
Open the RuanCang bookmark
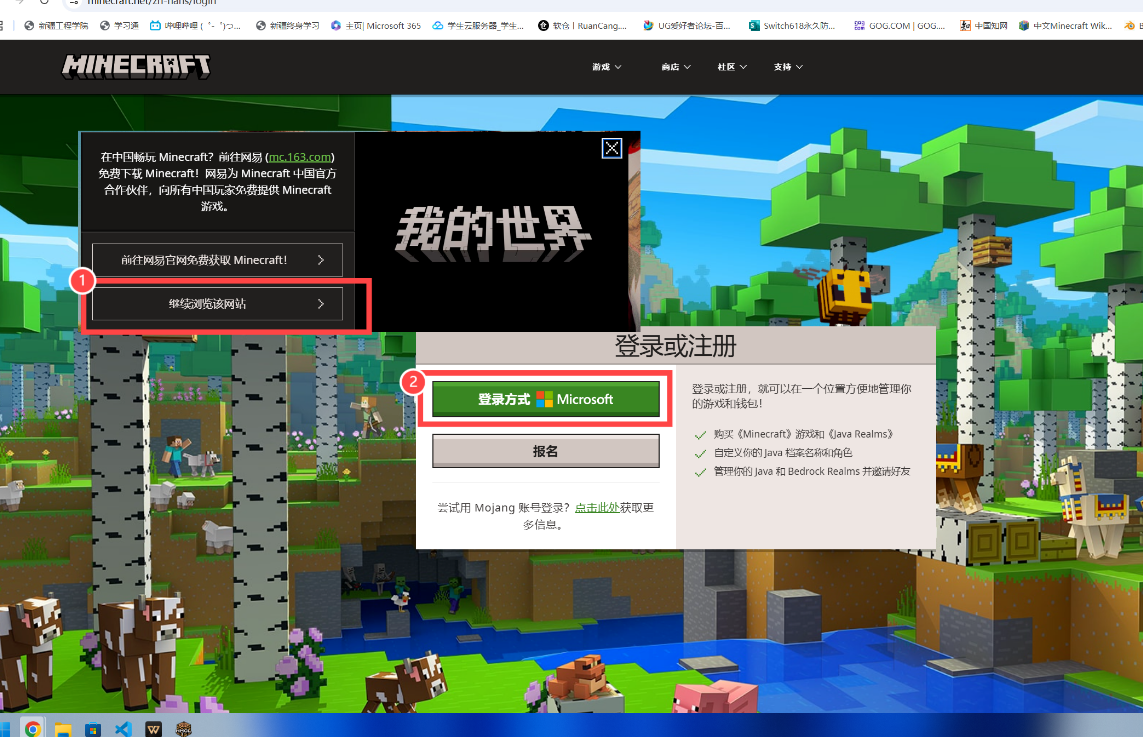coord(582,26)
